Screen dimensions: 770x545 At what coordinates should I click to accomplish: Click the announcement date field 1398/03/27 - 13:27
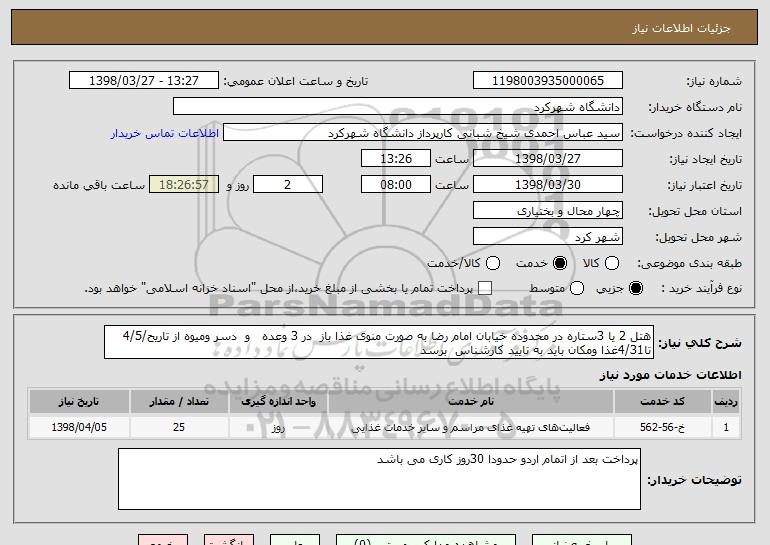144,81
